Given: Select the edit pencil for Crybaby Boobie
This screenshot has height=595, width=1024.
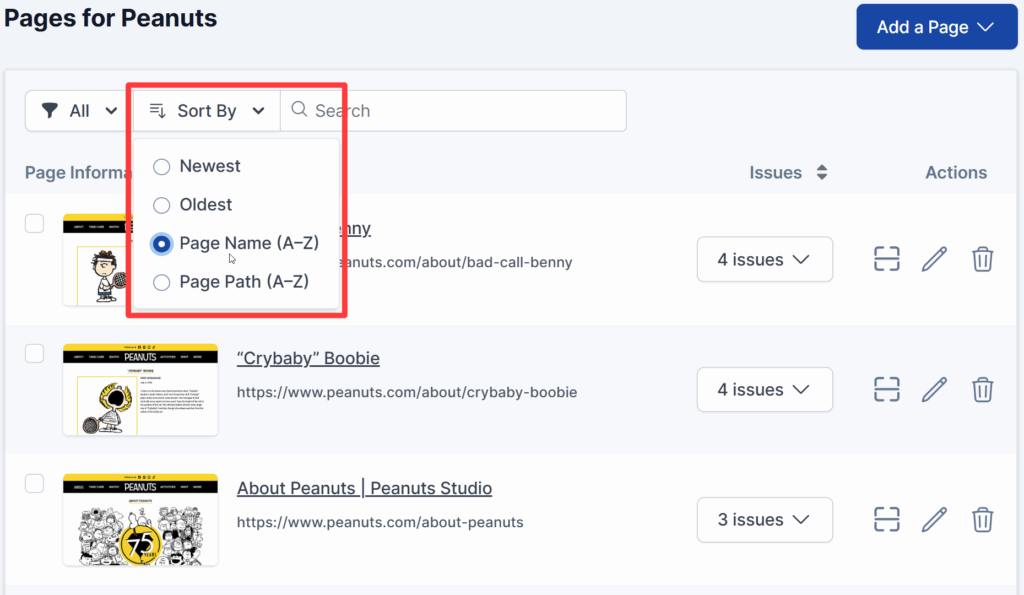Looking at the screenshot, I should tap(934, 390).
